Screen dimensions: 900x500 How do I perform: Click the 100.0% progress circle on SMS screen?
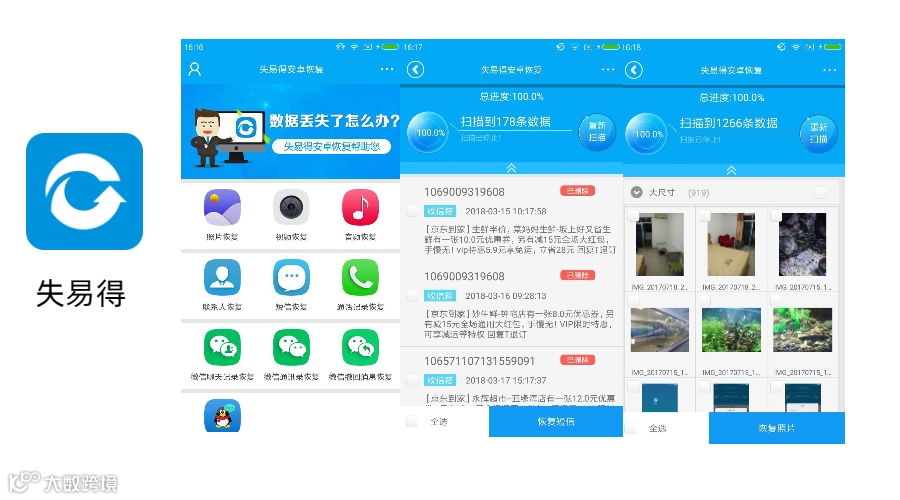pos(429,133)
